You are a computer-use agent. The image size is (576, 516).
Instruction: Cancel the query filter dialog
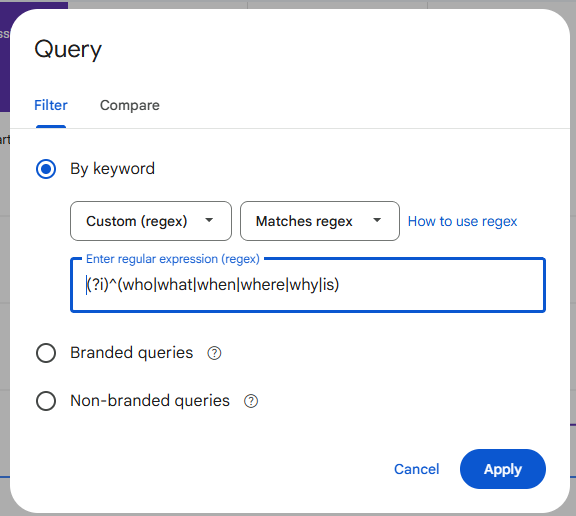[417, 469]
